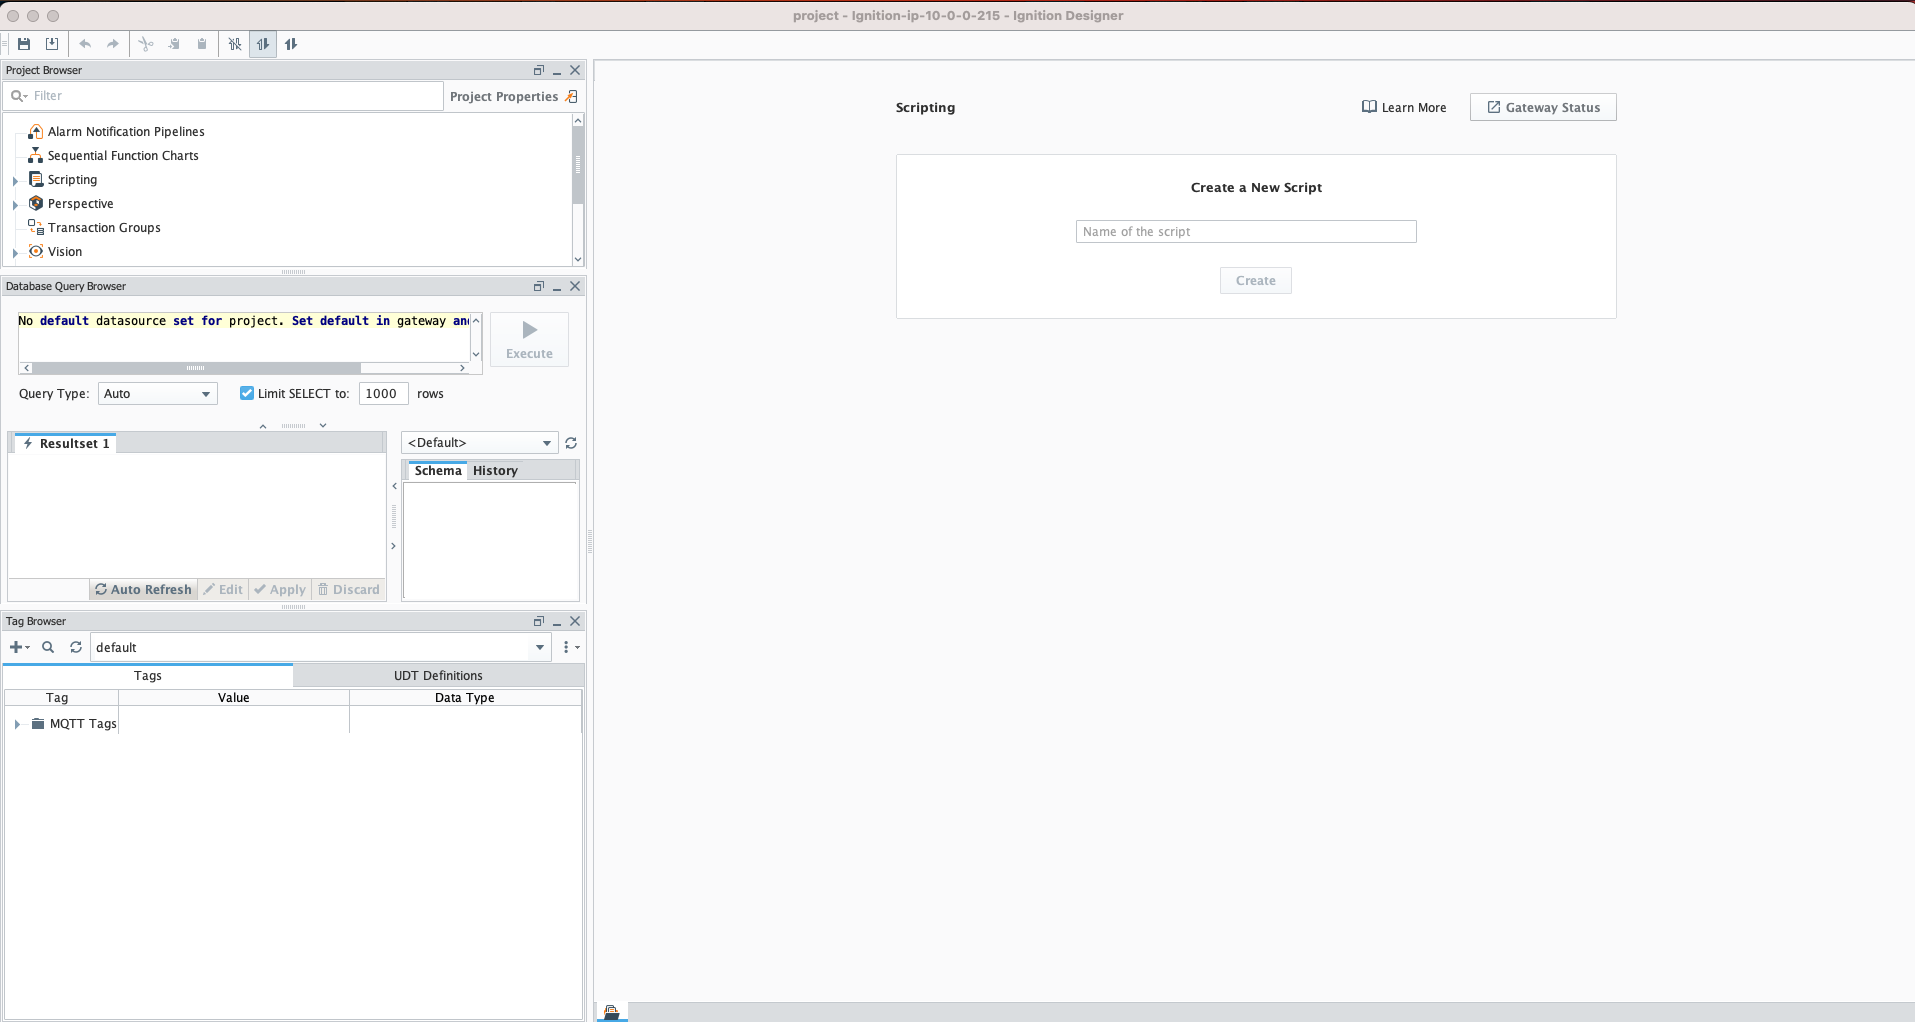
Task: Refresh the Tag Browser with the refresh icon
Action: [x=76, y=647]
